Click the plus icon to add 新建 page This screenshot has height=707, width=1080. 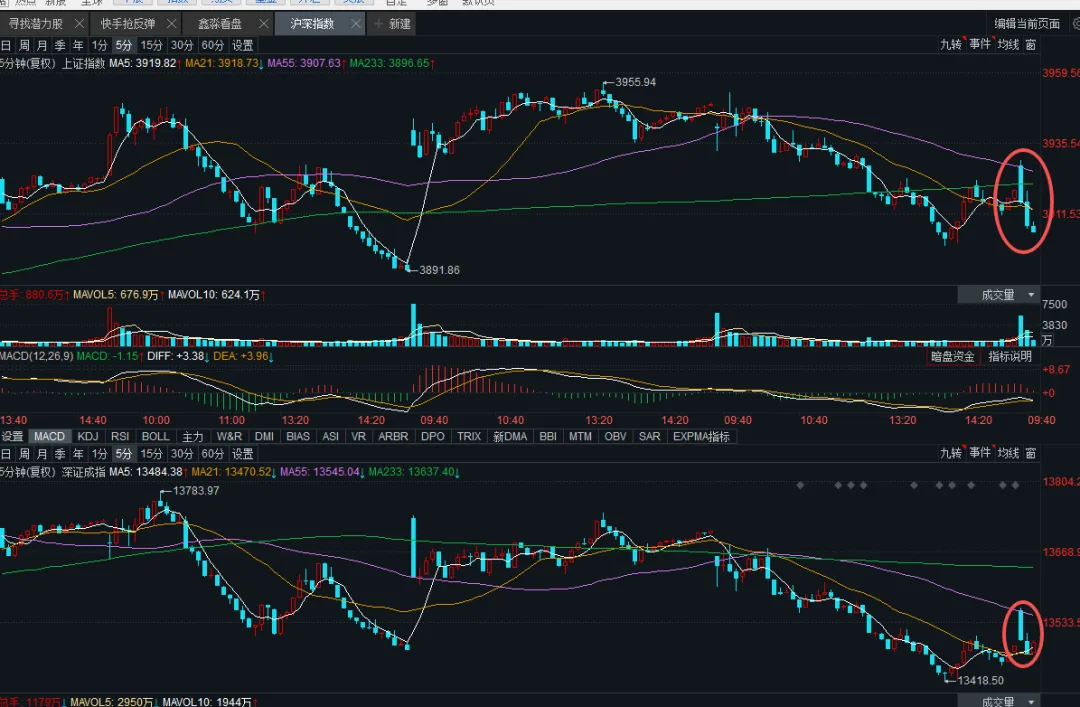(x=379, y=24)
